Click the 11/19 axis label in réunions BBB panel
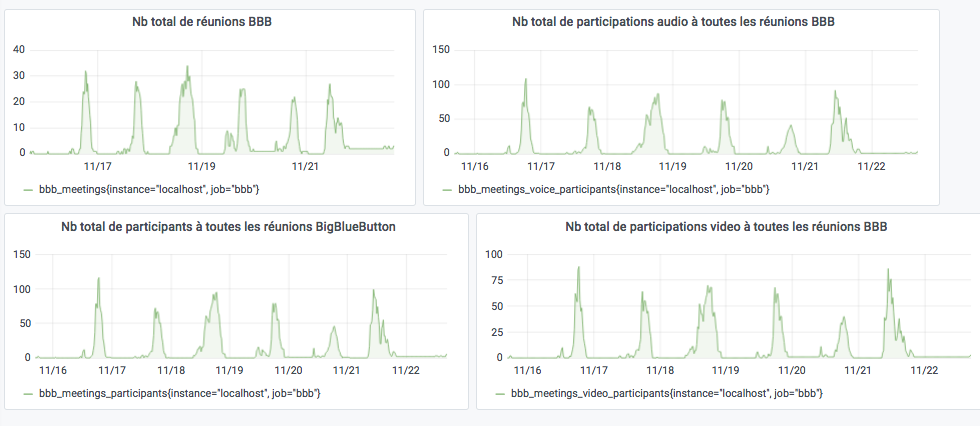Image resolution: width=980 pixels, height=426 pixels. pos(201,167)
